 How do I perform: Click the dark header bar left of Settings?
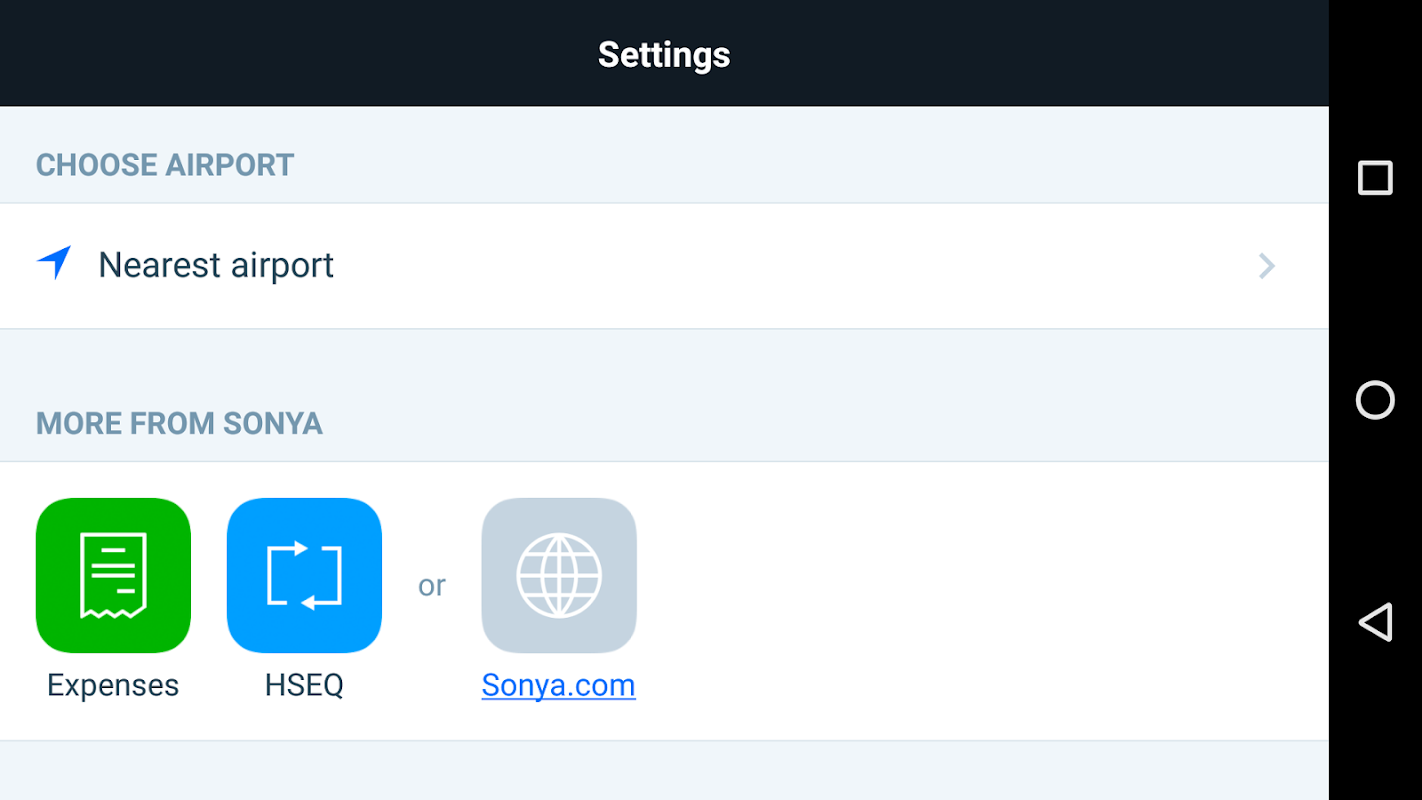(x=250, y=54)
